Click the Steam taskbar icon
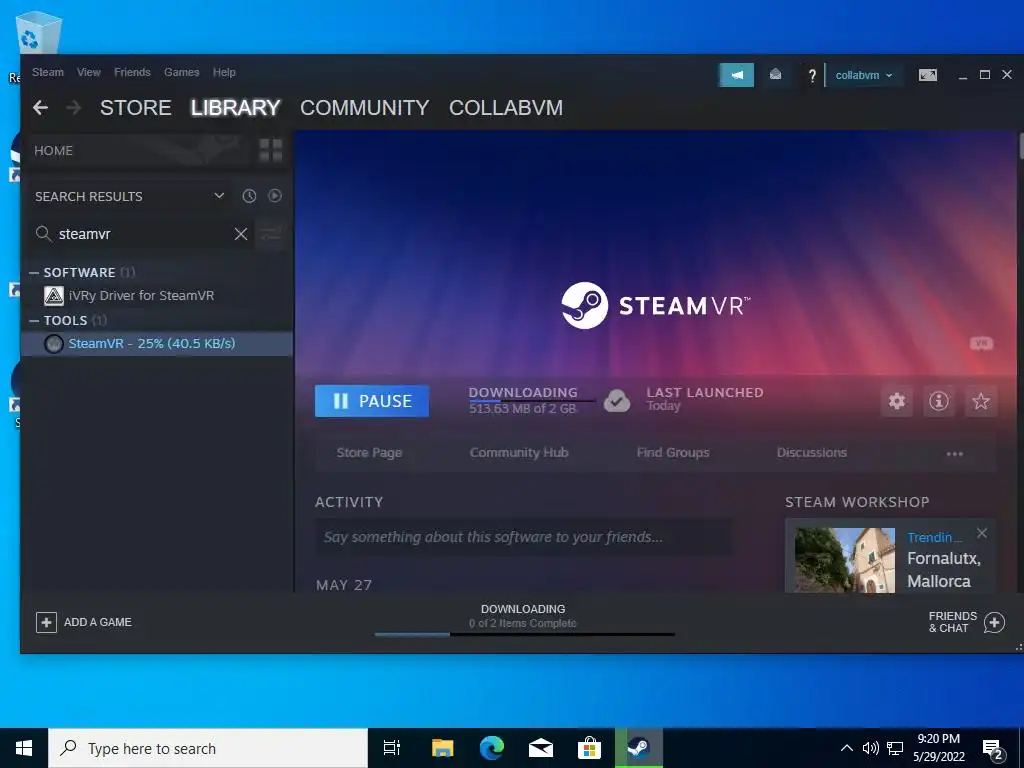This screenshot has height=768, width=1024. pyautogui.click(x=639, y=748)
